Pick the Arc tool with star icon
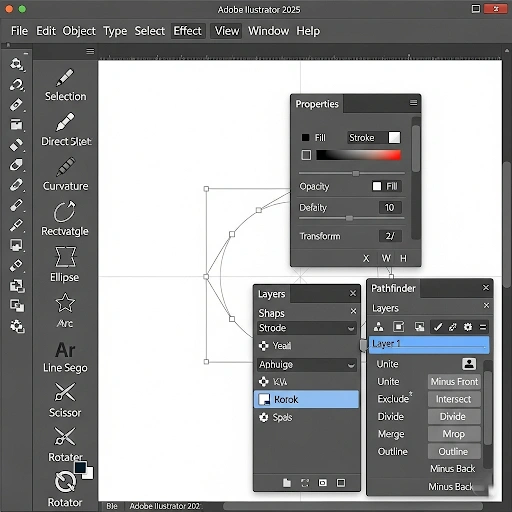The image size is (512, 512). [x=65, y=310]
